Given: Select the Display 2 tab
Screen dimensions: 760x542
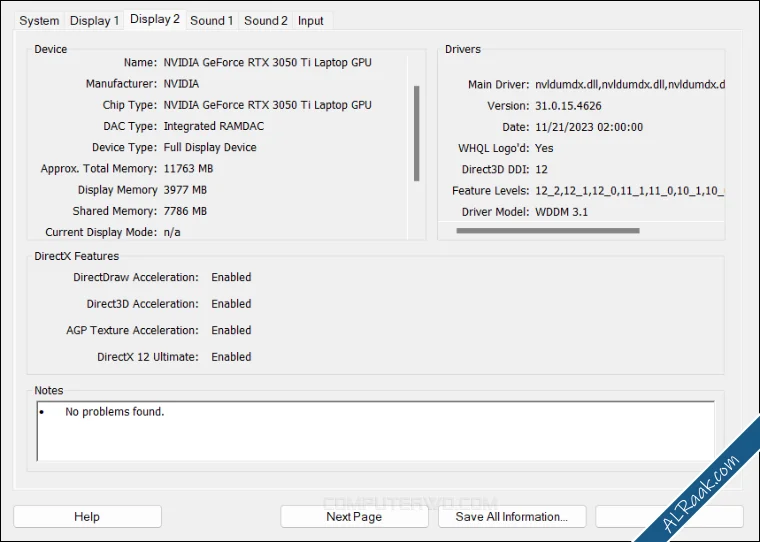Looking at the screenshot, I should 155,19.
